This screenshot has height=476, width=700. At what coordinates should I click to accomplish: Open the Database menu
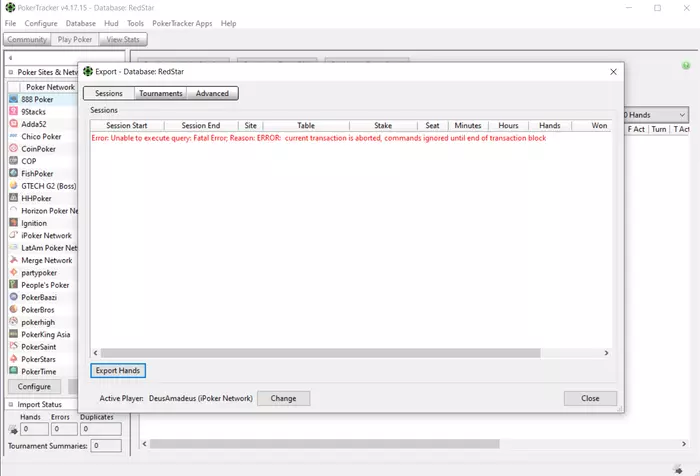pyautogui.click(x=80, y=23)
